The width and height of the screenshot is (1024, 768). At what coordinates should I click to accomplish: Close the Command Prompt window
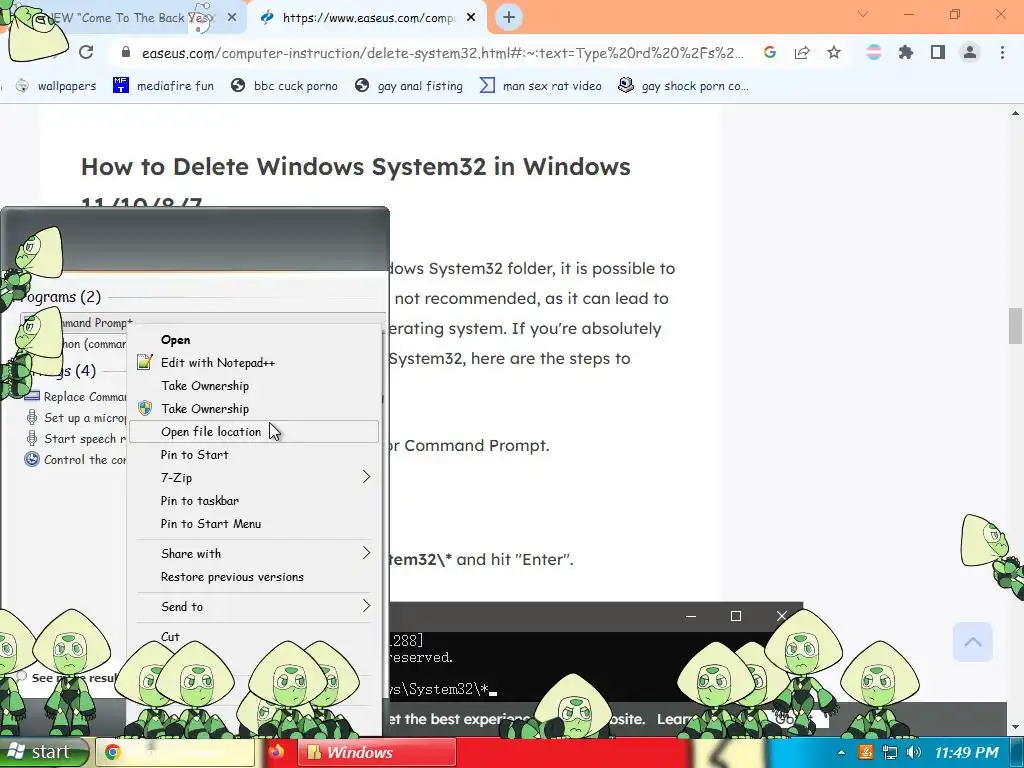point(782,616)
